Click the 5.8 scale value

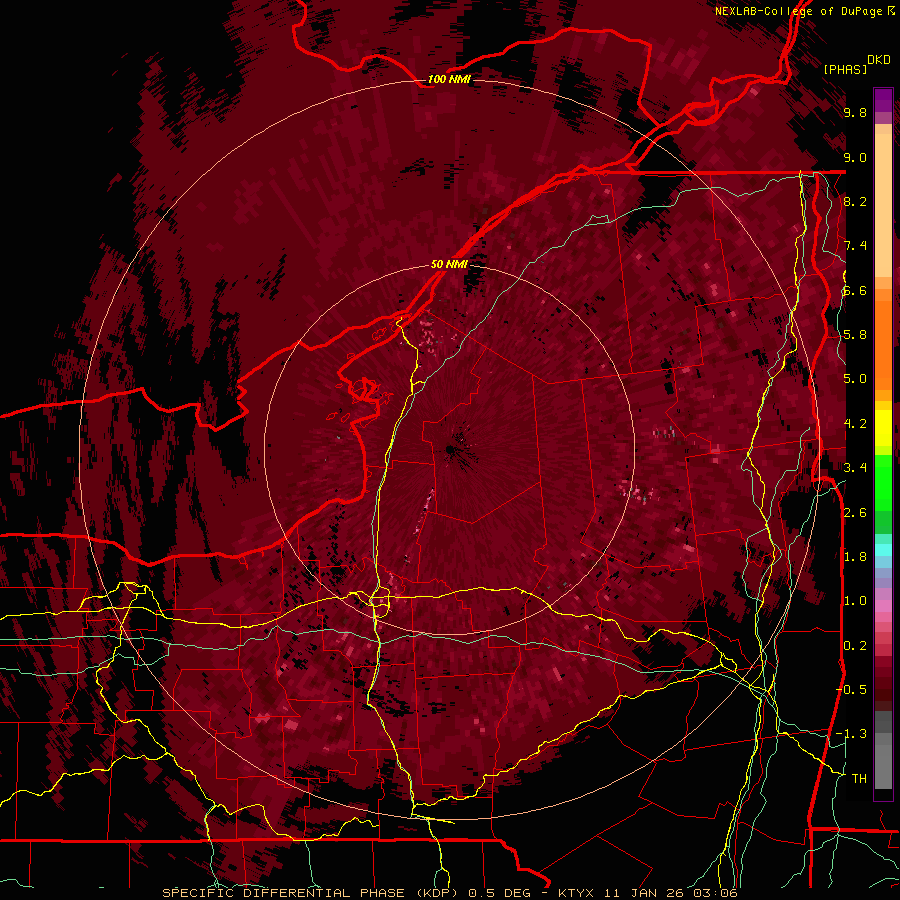pyautogui.click(x=855, y=335)
